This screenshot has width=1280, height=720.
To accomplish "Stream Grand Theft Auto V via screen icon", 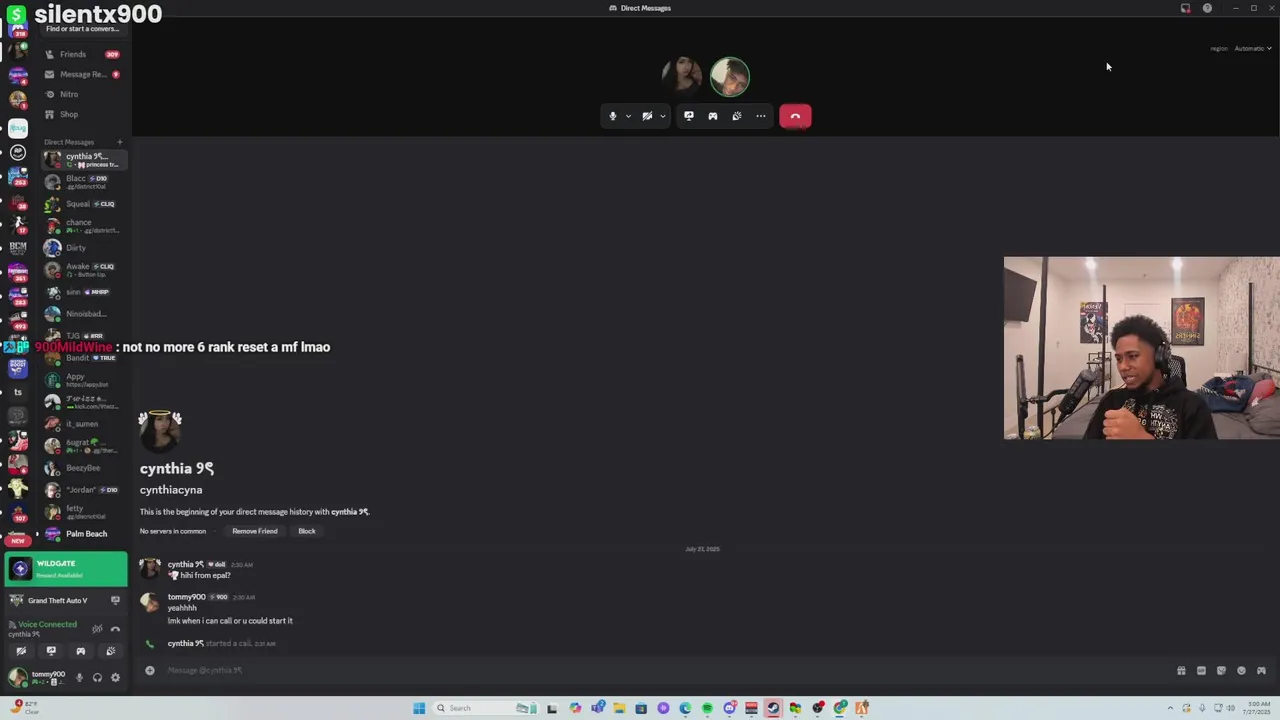I will (x=115, y=600).
